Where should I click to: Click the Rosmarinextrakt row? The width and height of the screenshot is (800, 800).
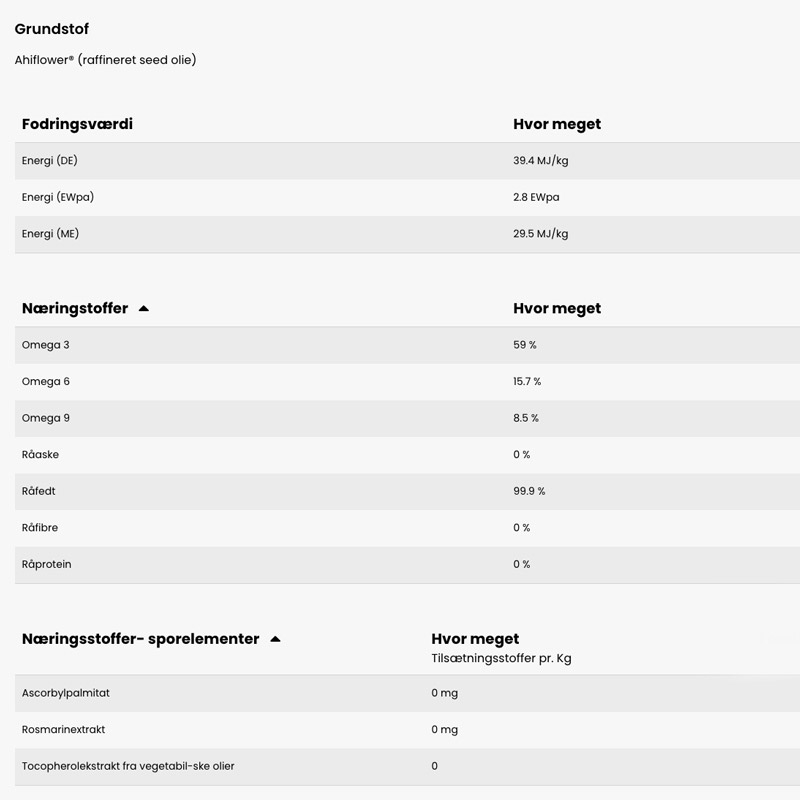(407, 730)
